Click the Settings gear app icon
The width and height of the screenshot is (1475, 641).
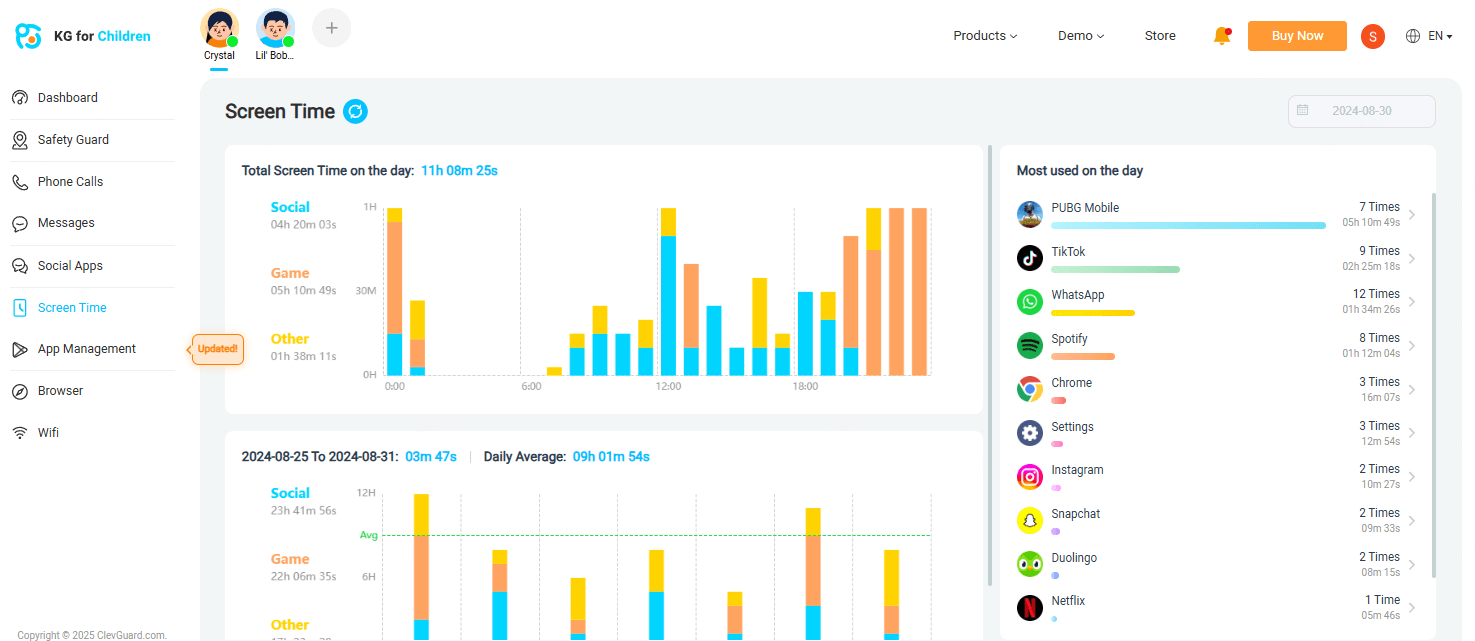pyautogui.click(x=1030, y=433)
